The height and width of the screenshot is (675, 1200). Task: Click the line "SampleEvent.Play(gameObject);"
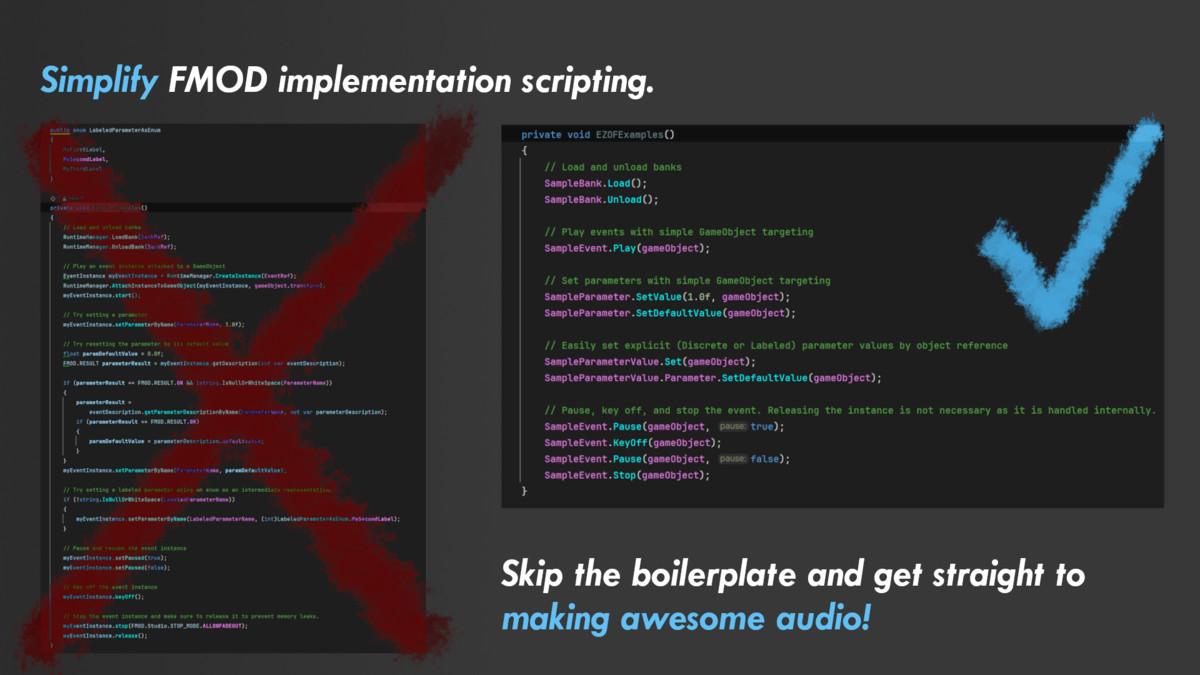pos(627,248)
